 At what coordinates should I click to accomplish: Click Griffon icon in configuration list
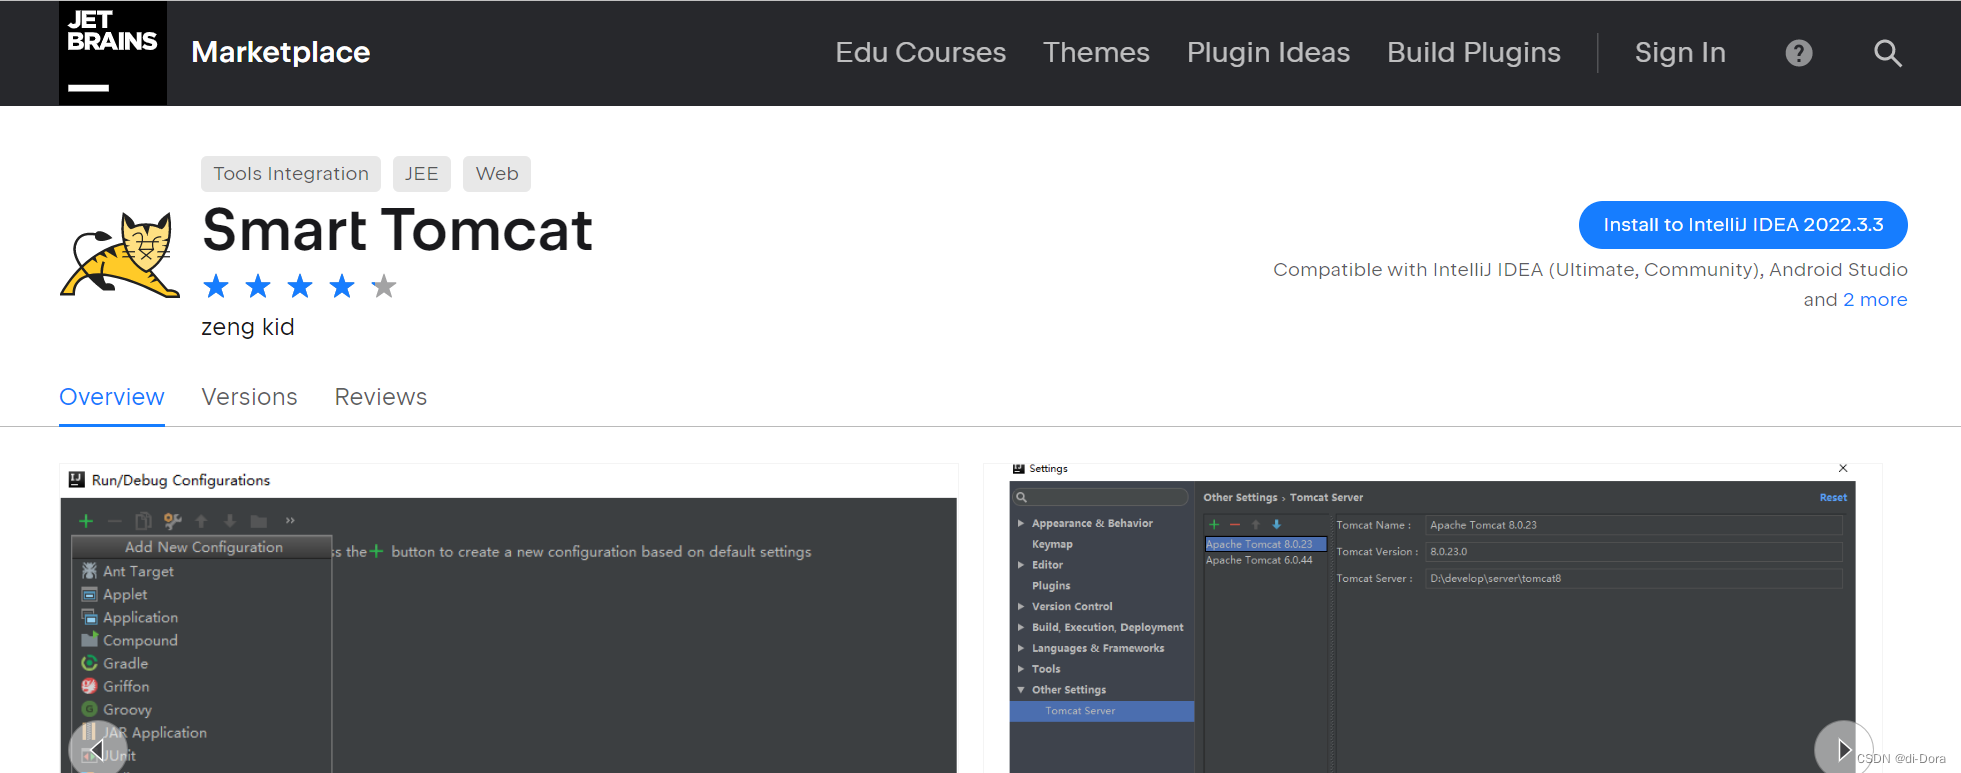click(89, 686)
